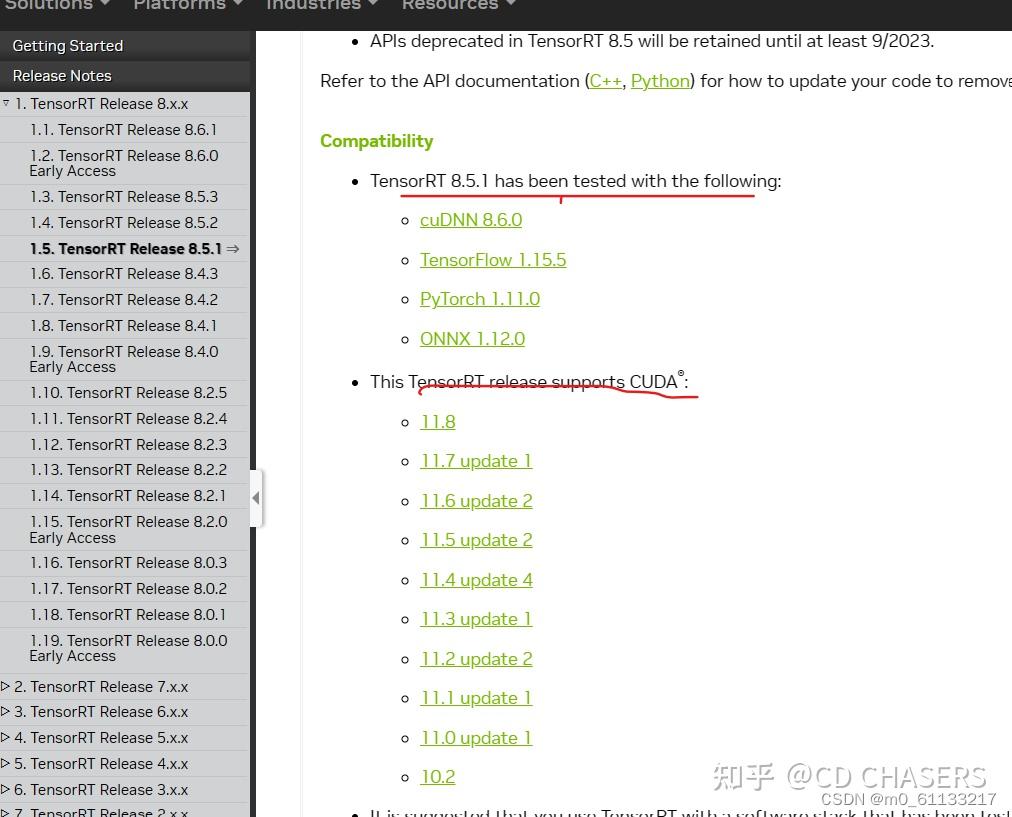1012x817 pixels.
Task: Open the C++ API documentation link
Action: pyautogui.click(x=605, y=81)
